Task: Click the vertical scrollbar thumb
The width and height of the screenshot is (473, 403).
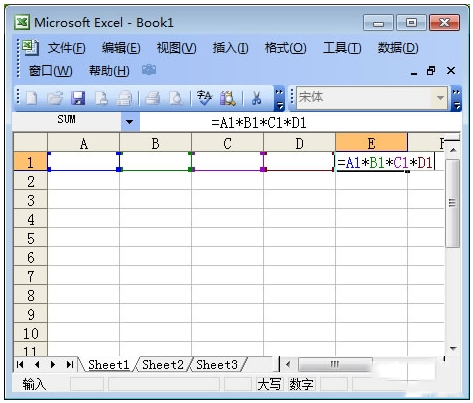Action: tap(452, 203)
